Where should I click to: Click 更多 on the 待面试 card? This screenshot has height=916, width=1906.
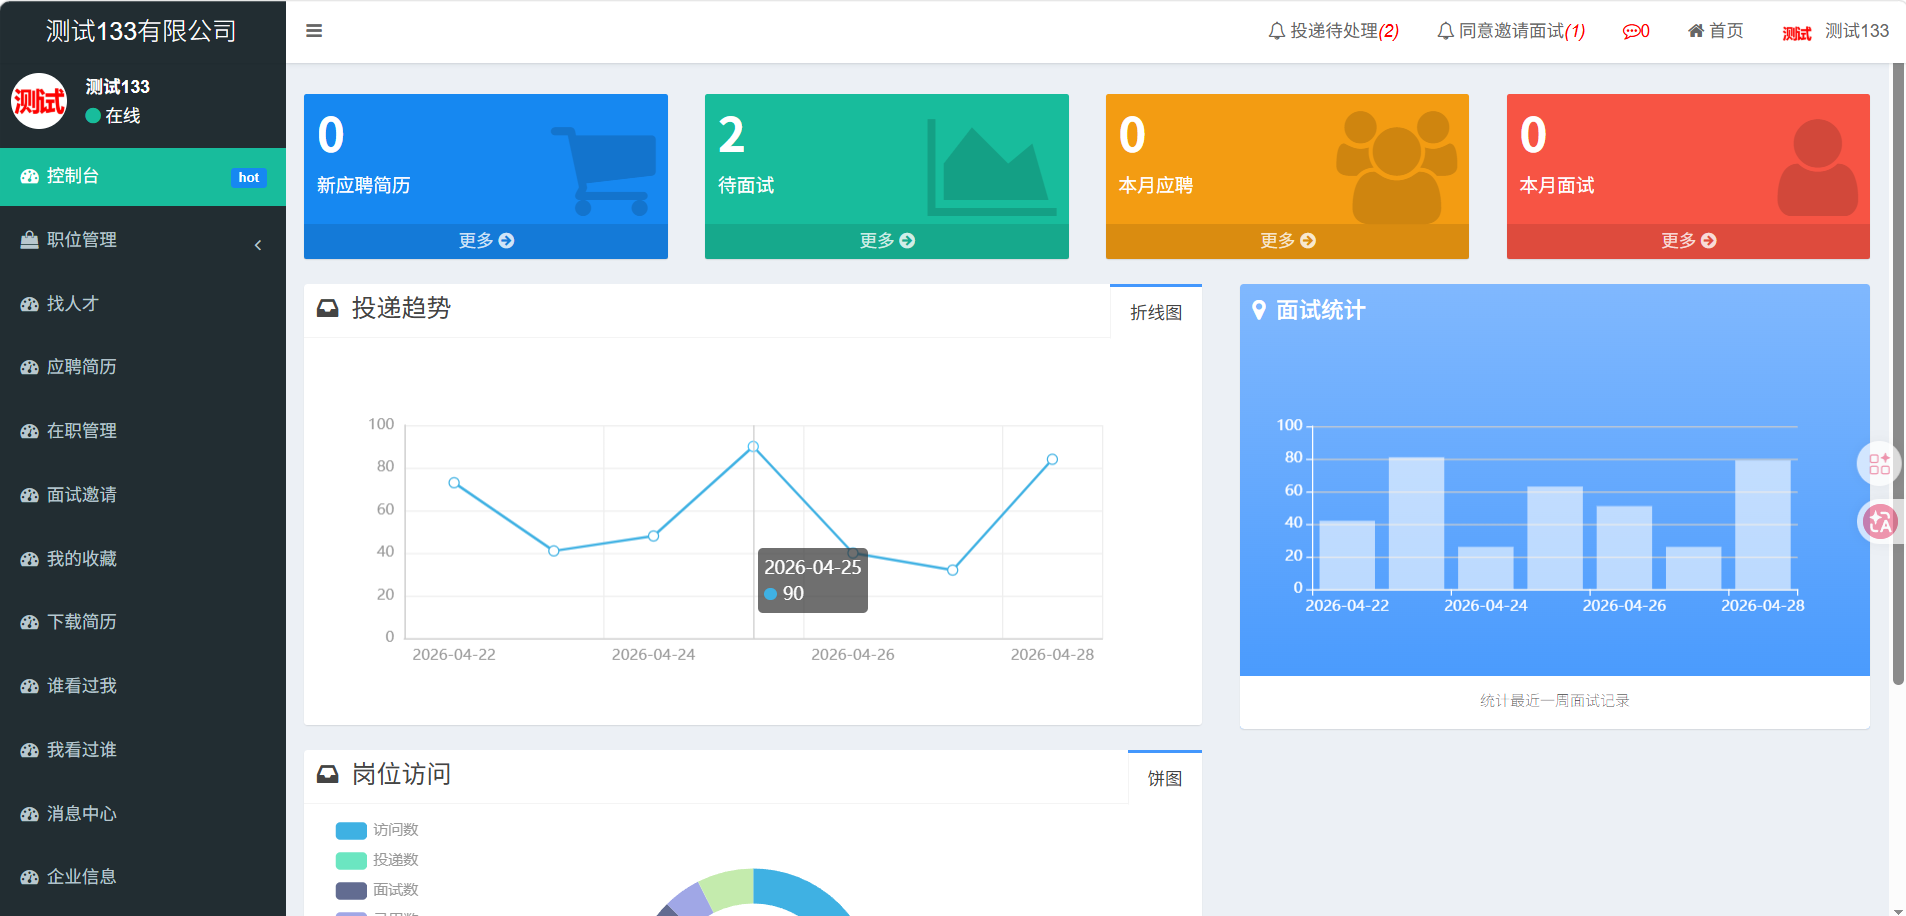[887, 241]
